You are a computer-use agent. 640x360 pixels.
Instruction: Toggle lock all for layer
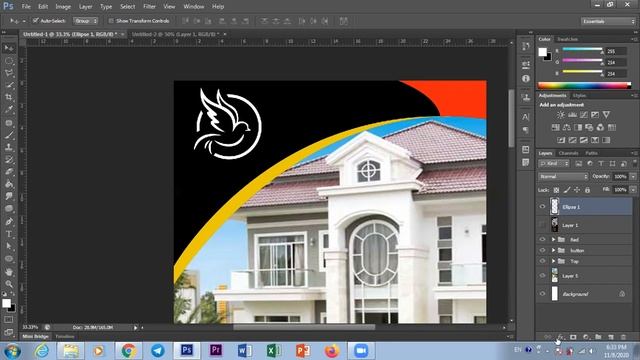point(587,190)
